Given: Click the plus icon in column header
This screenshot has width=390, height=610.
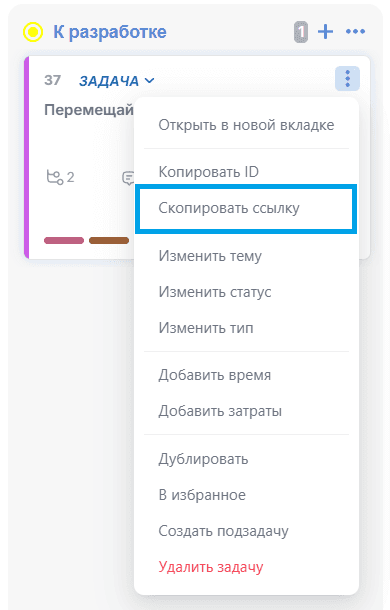Looking at the screenshot, I should coord(325,32).
